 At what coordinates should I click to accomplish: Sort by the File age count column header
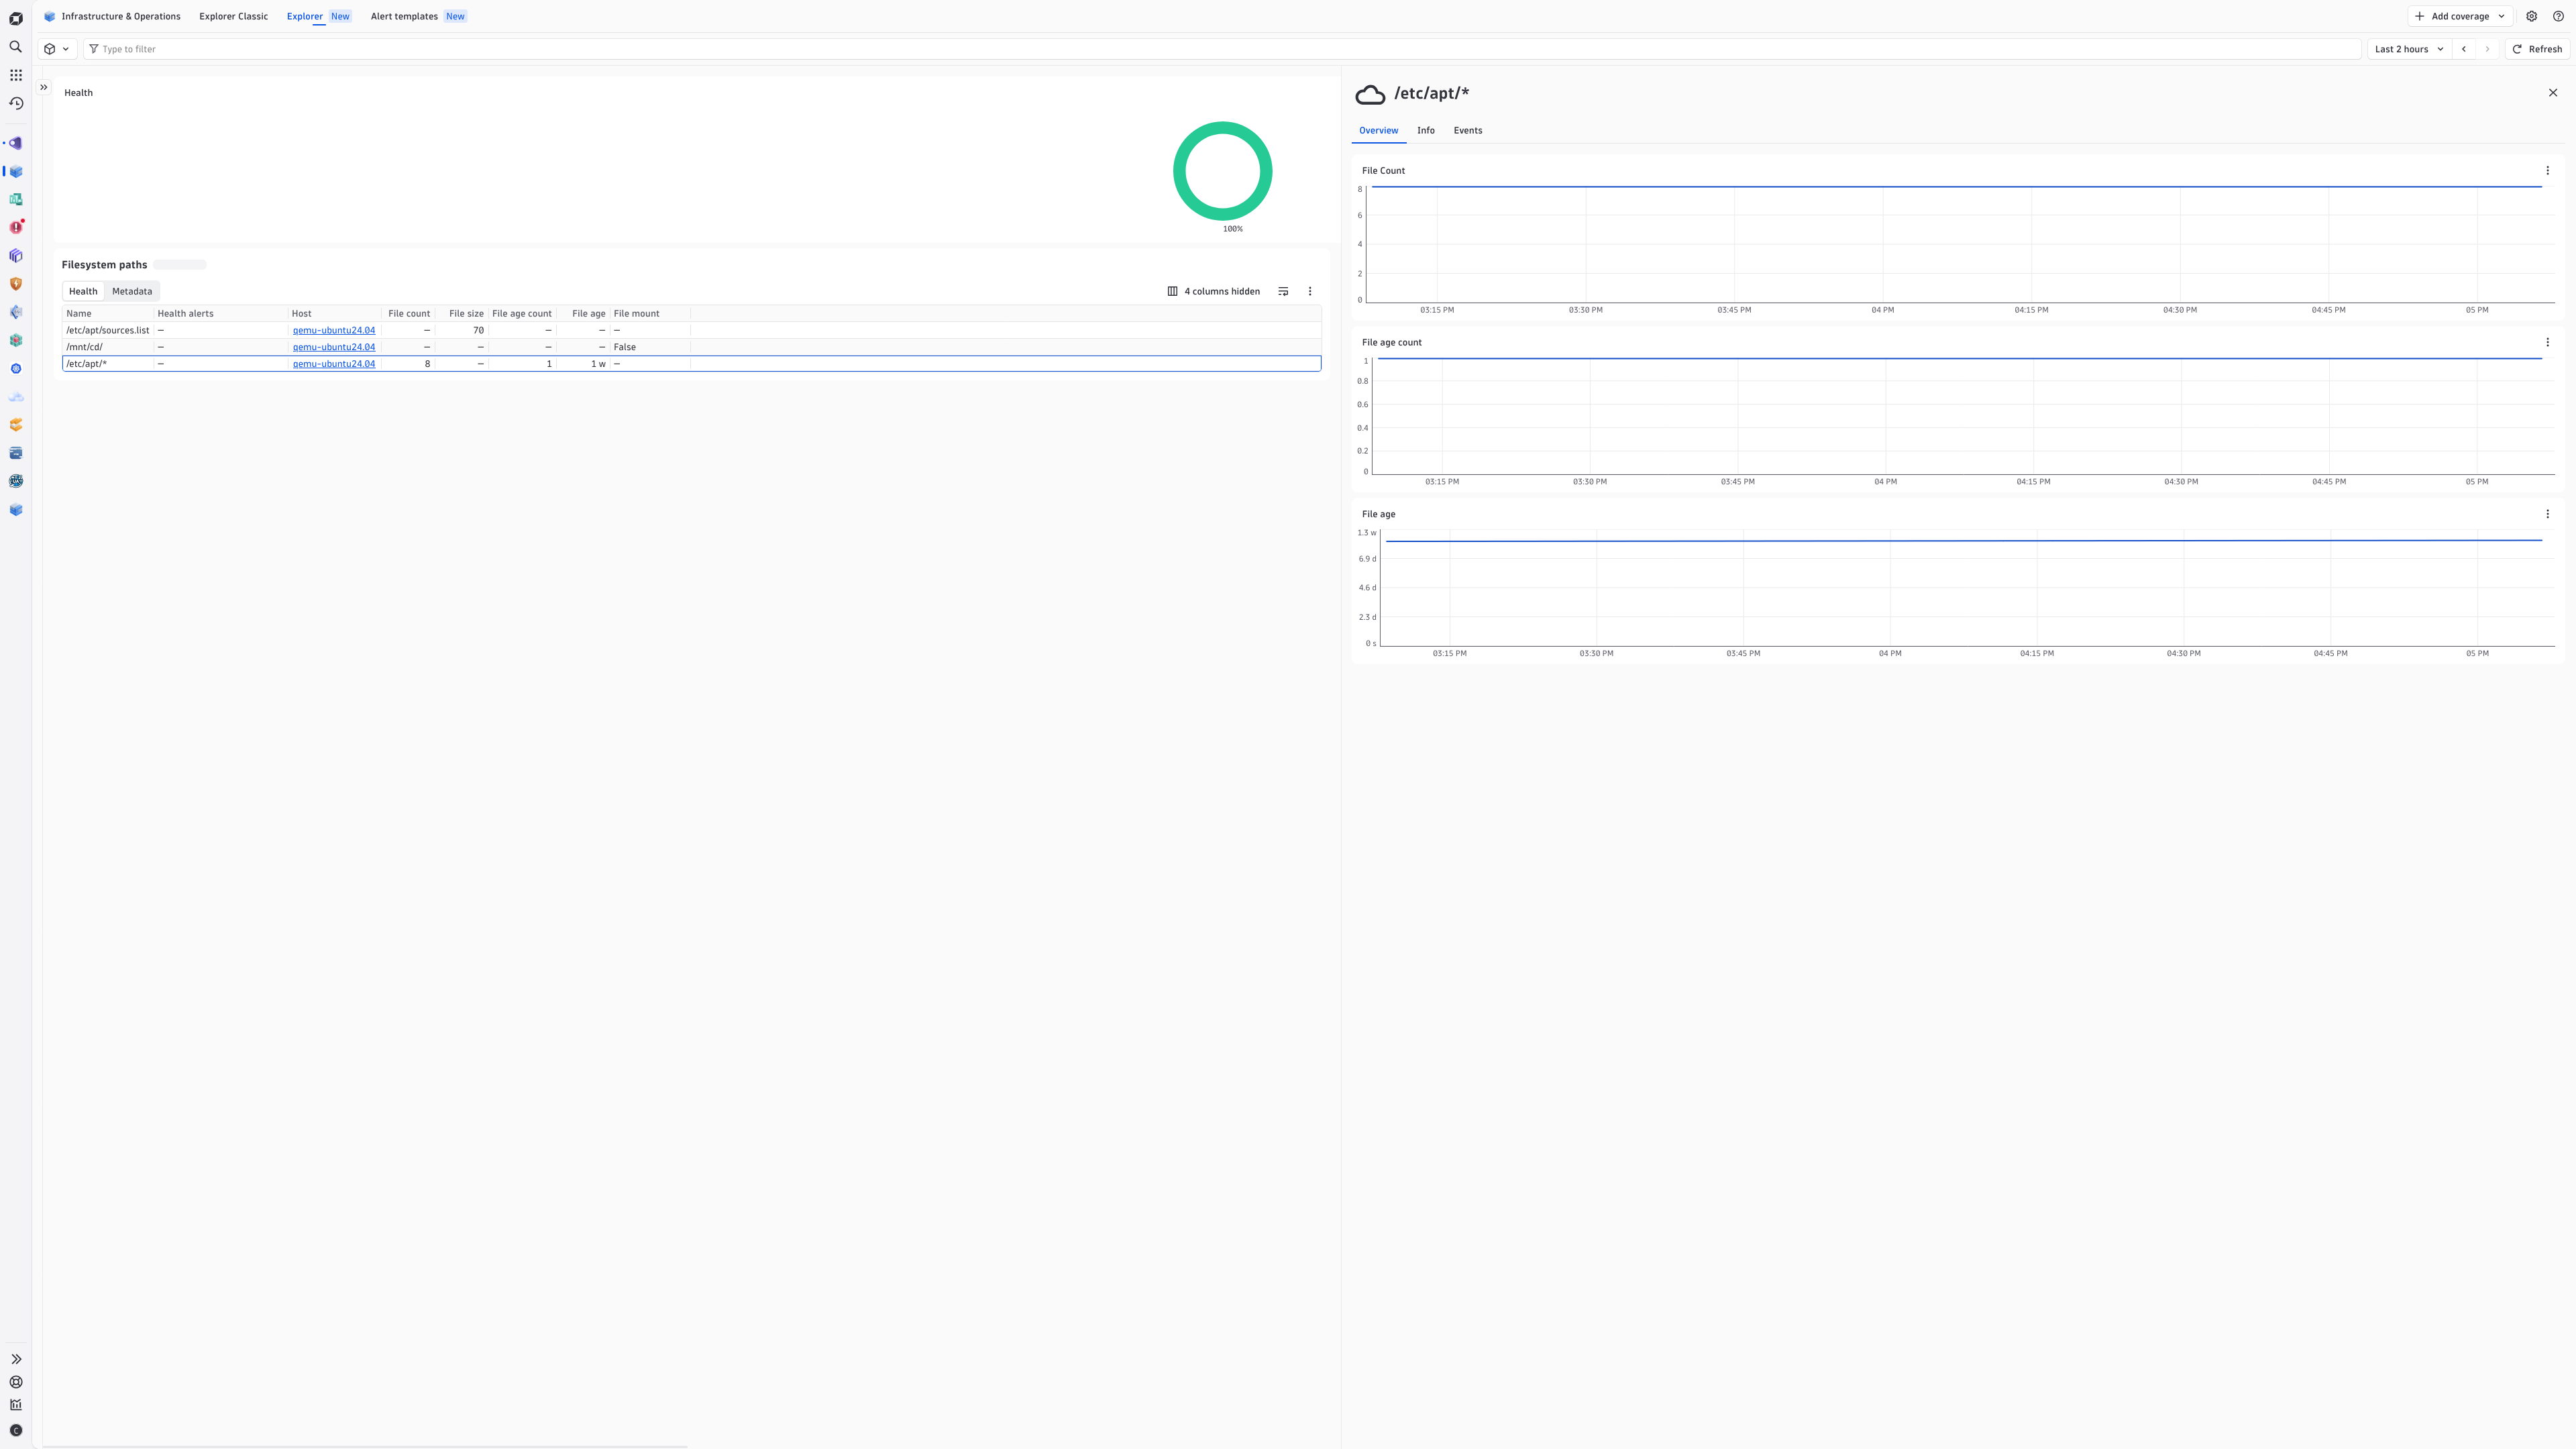click(x=522, y=314)
